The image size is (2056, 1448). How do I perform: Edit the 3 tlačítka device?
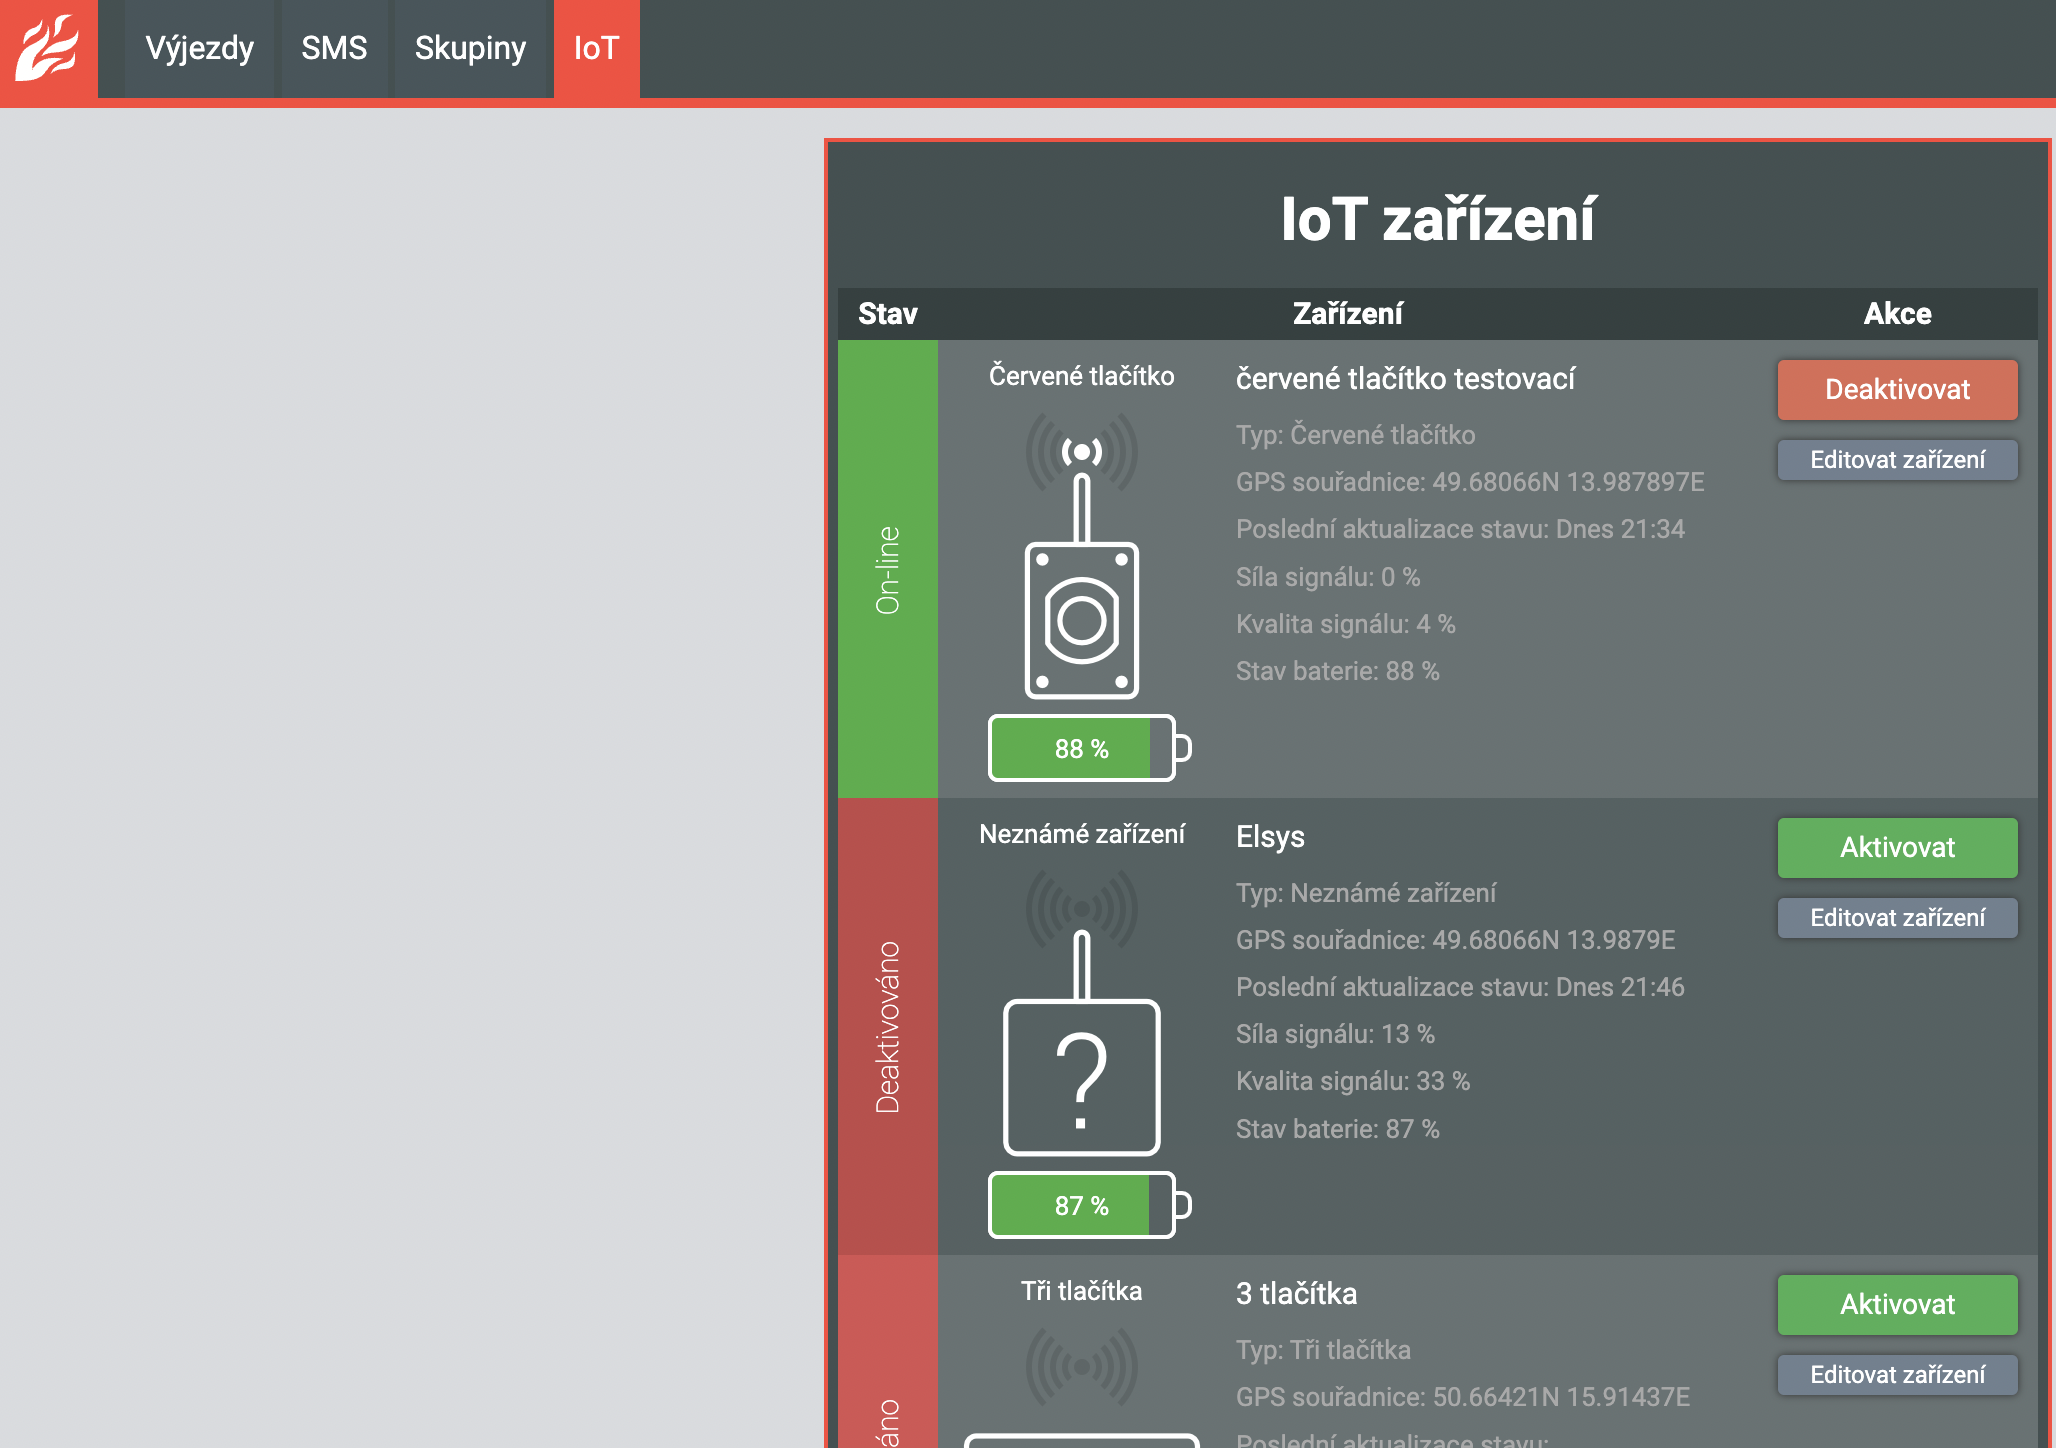1897,1375
